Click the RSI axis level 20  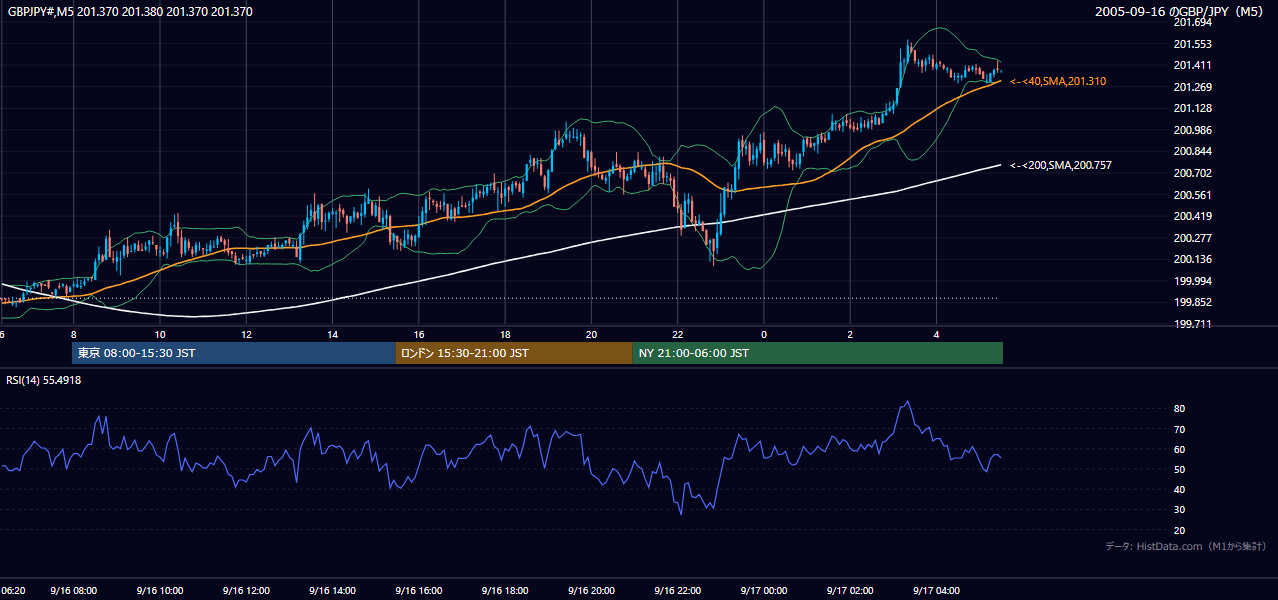[x=1180, y=531]
